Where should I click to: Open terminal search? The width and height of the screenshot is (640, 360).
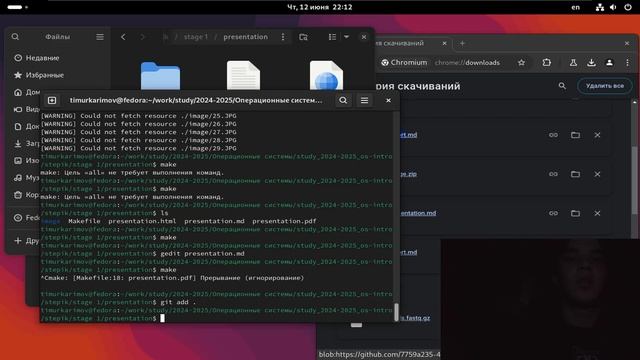point(343,100)
